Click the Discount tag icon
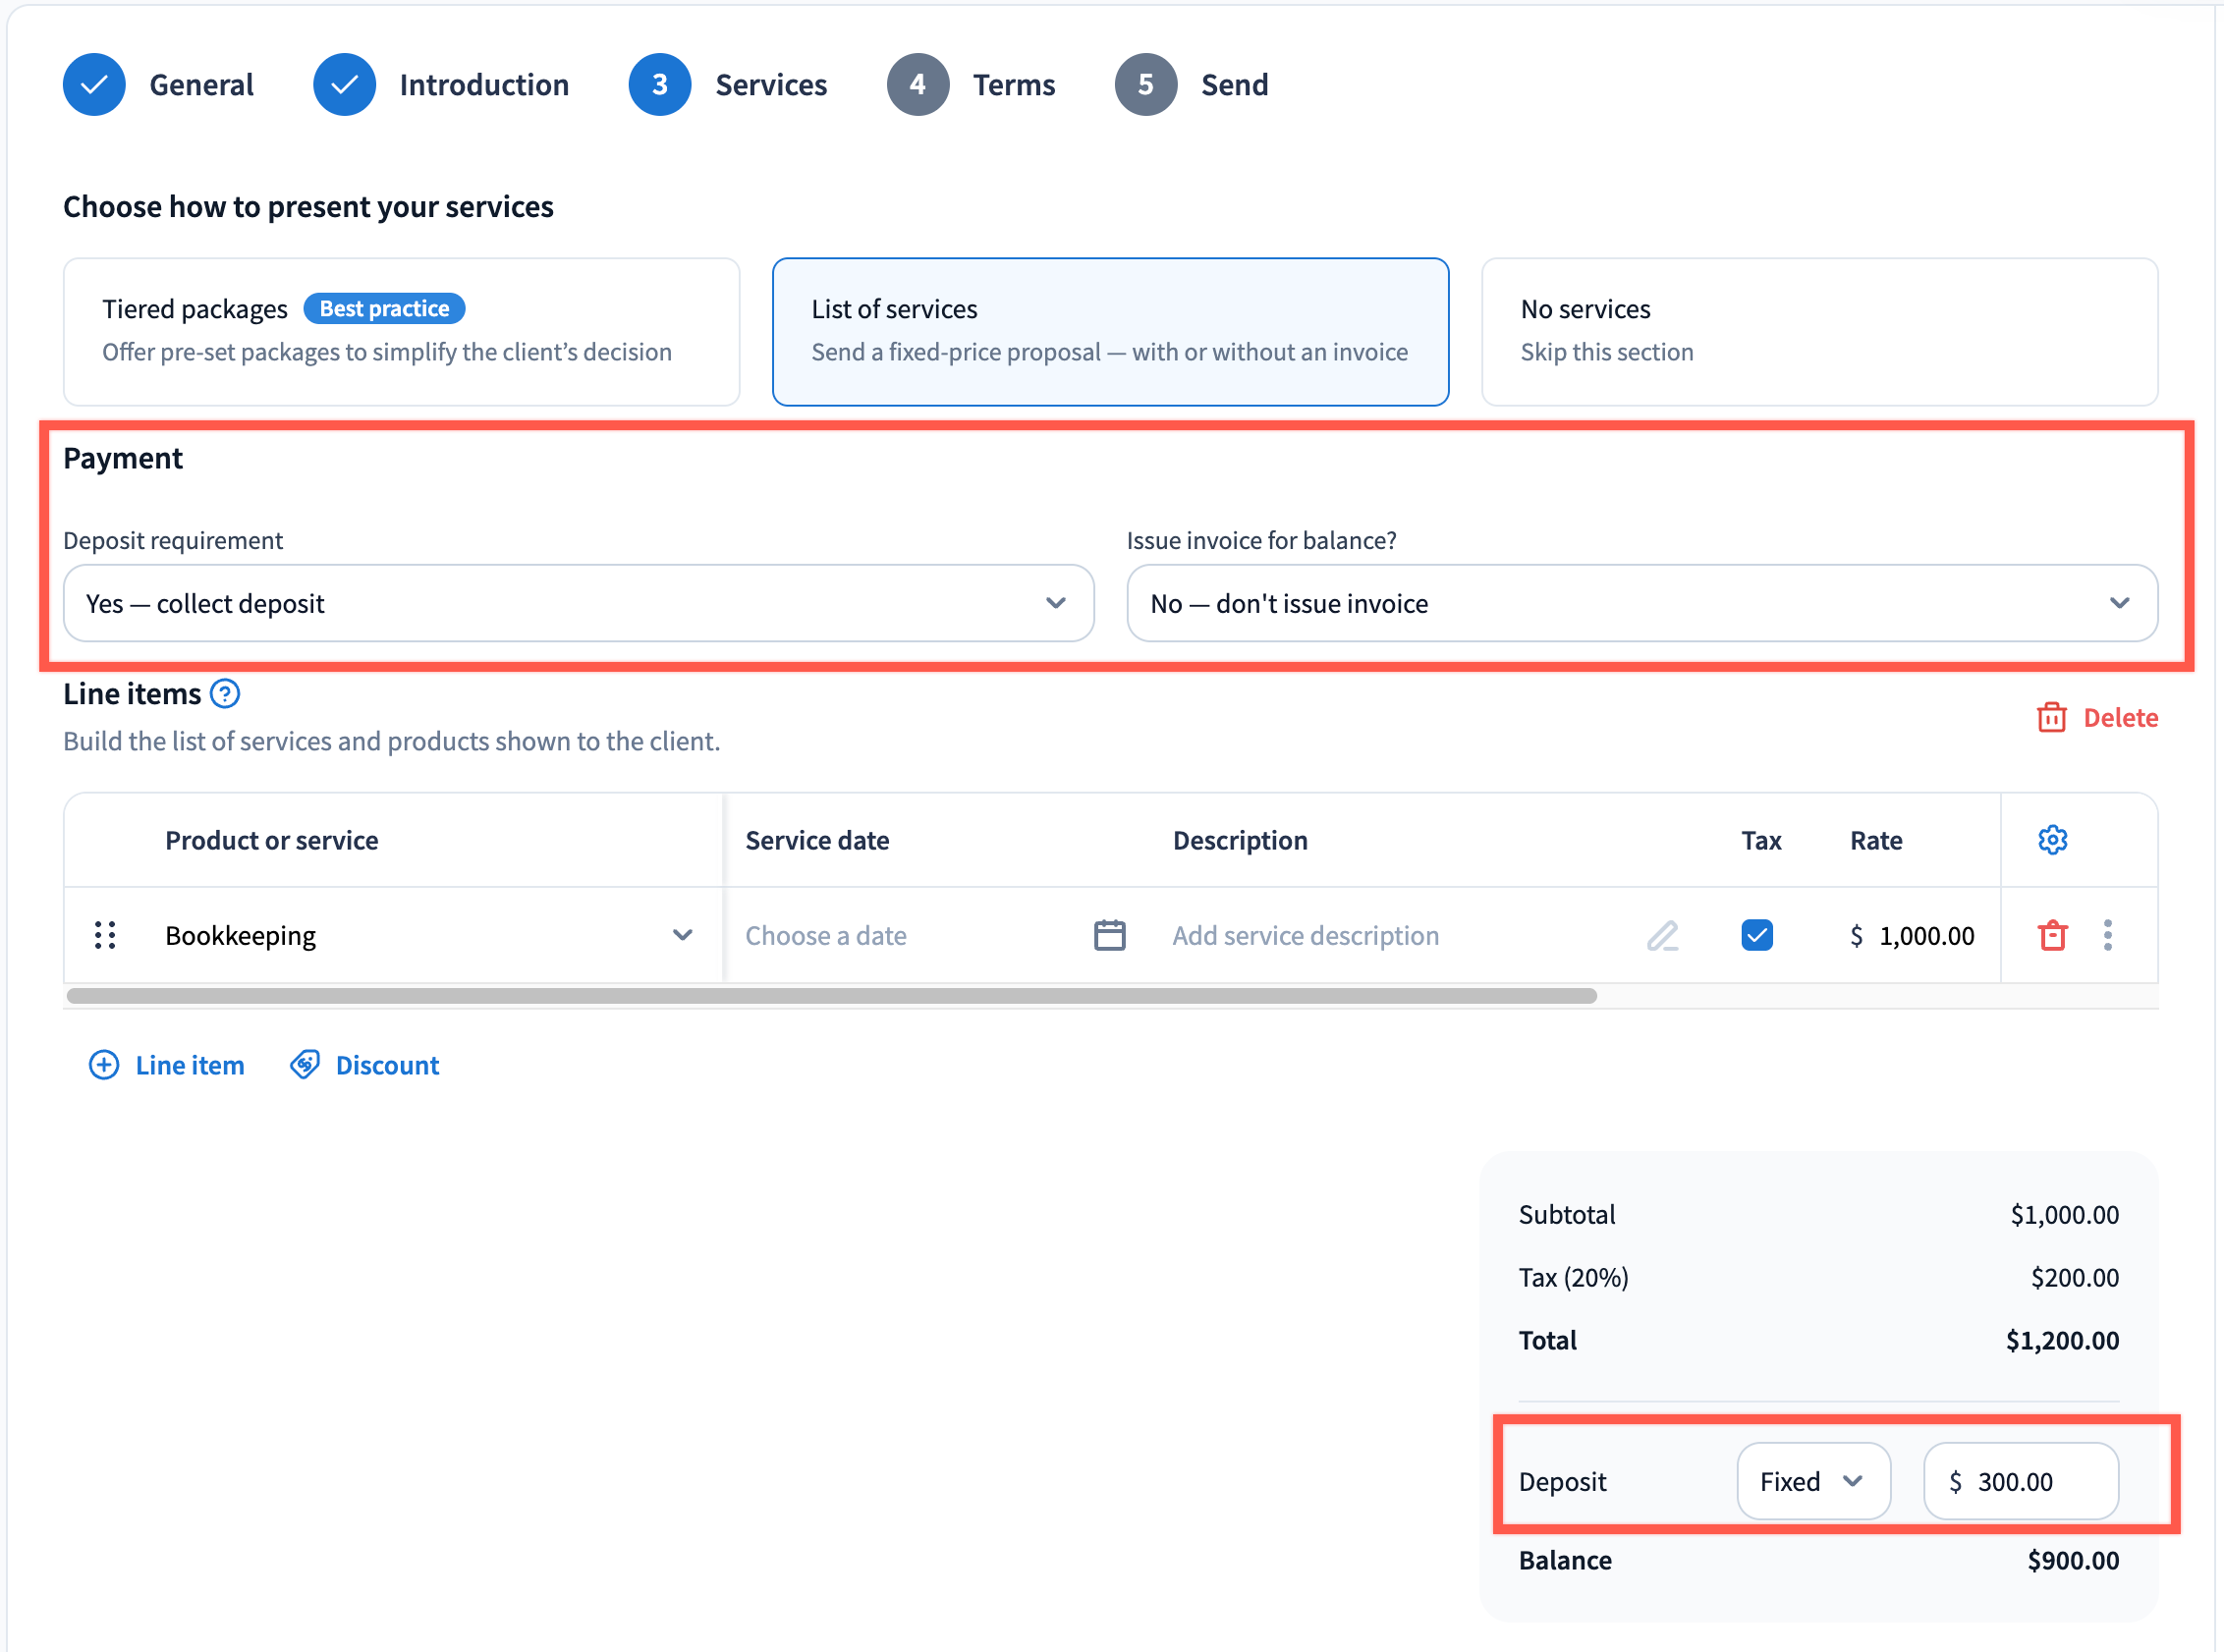Viewport: 2224px width, 1652px height. [x=305, y=1065]
